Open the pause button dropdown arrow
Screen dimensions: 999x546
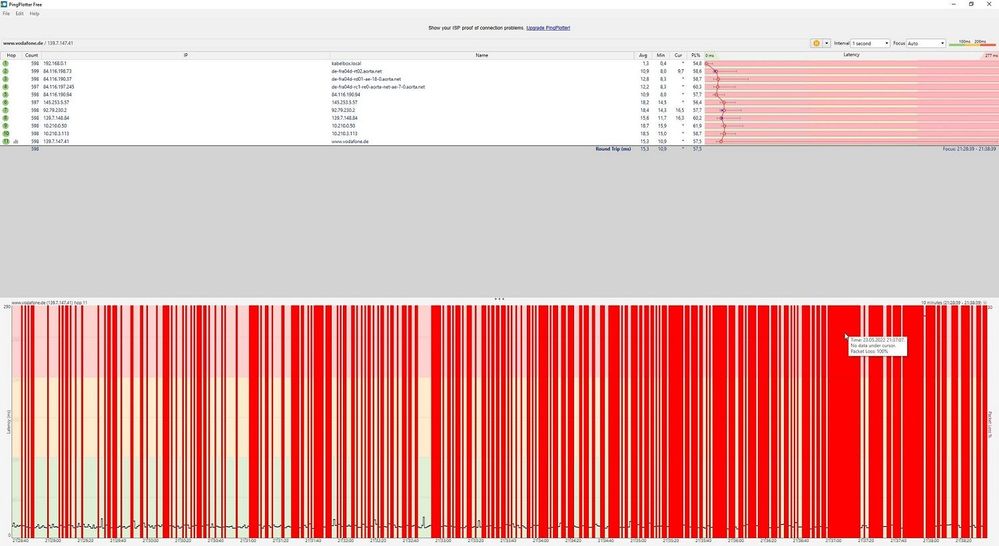(x=826, y=43)
